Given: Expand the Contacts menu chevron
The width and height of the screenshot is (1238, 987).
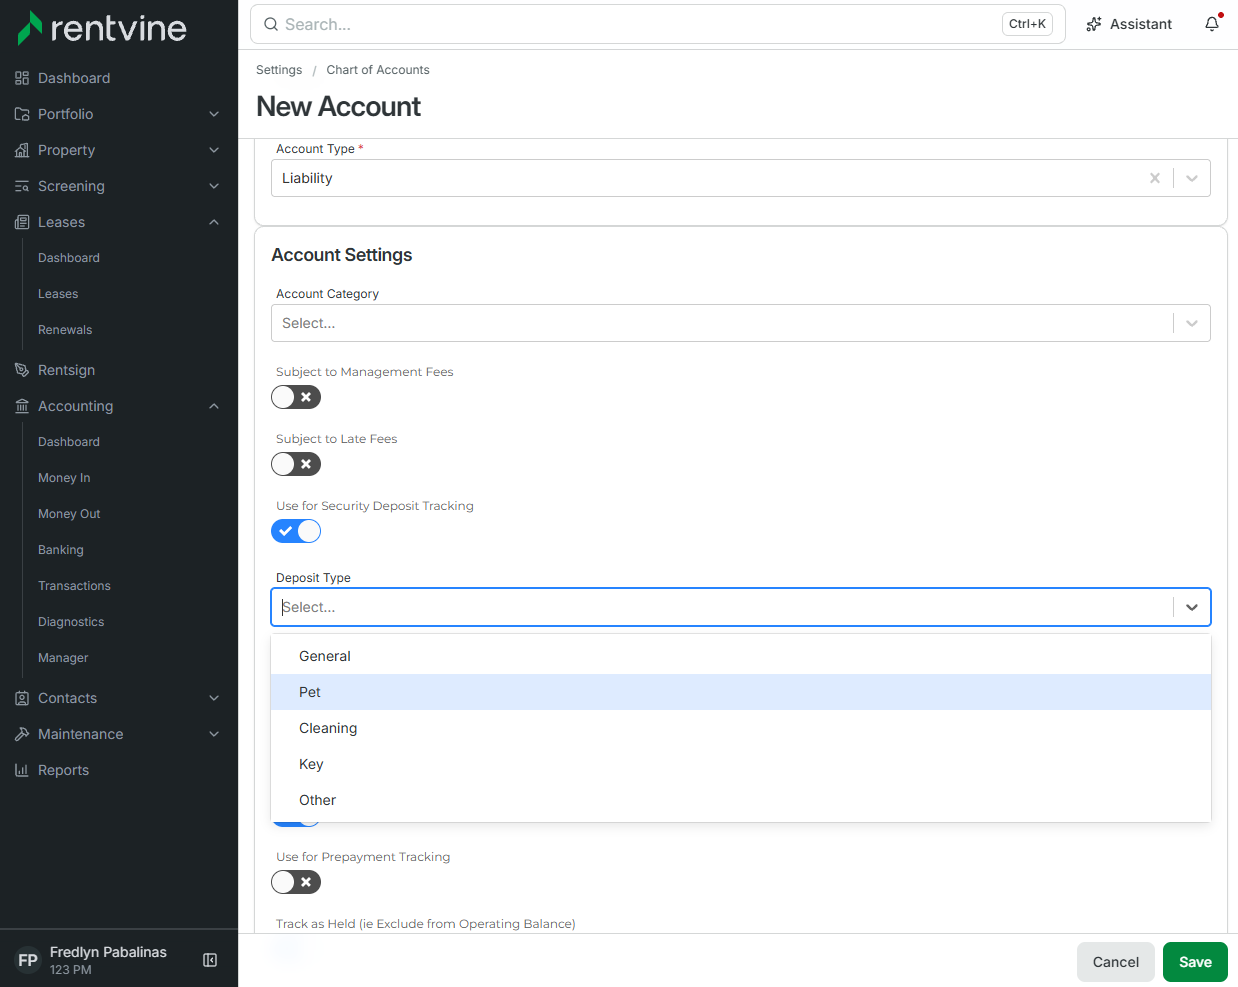Looking at the screenshot, I should pos(214,698).
